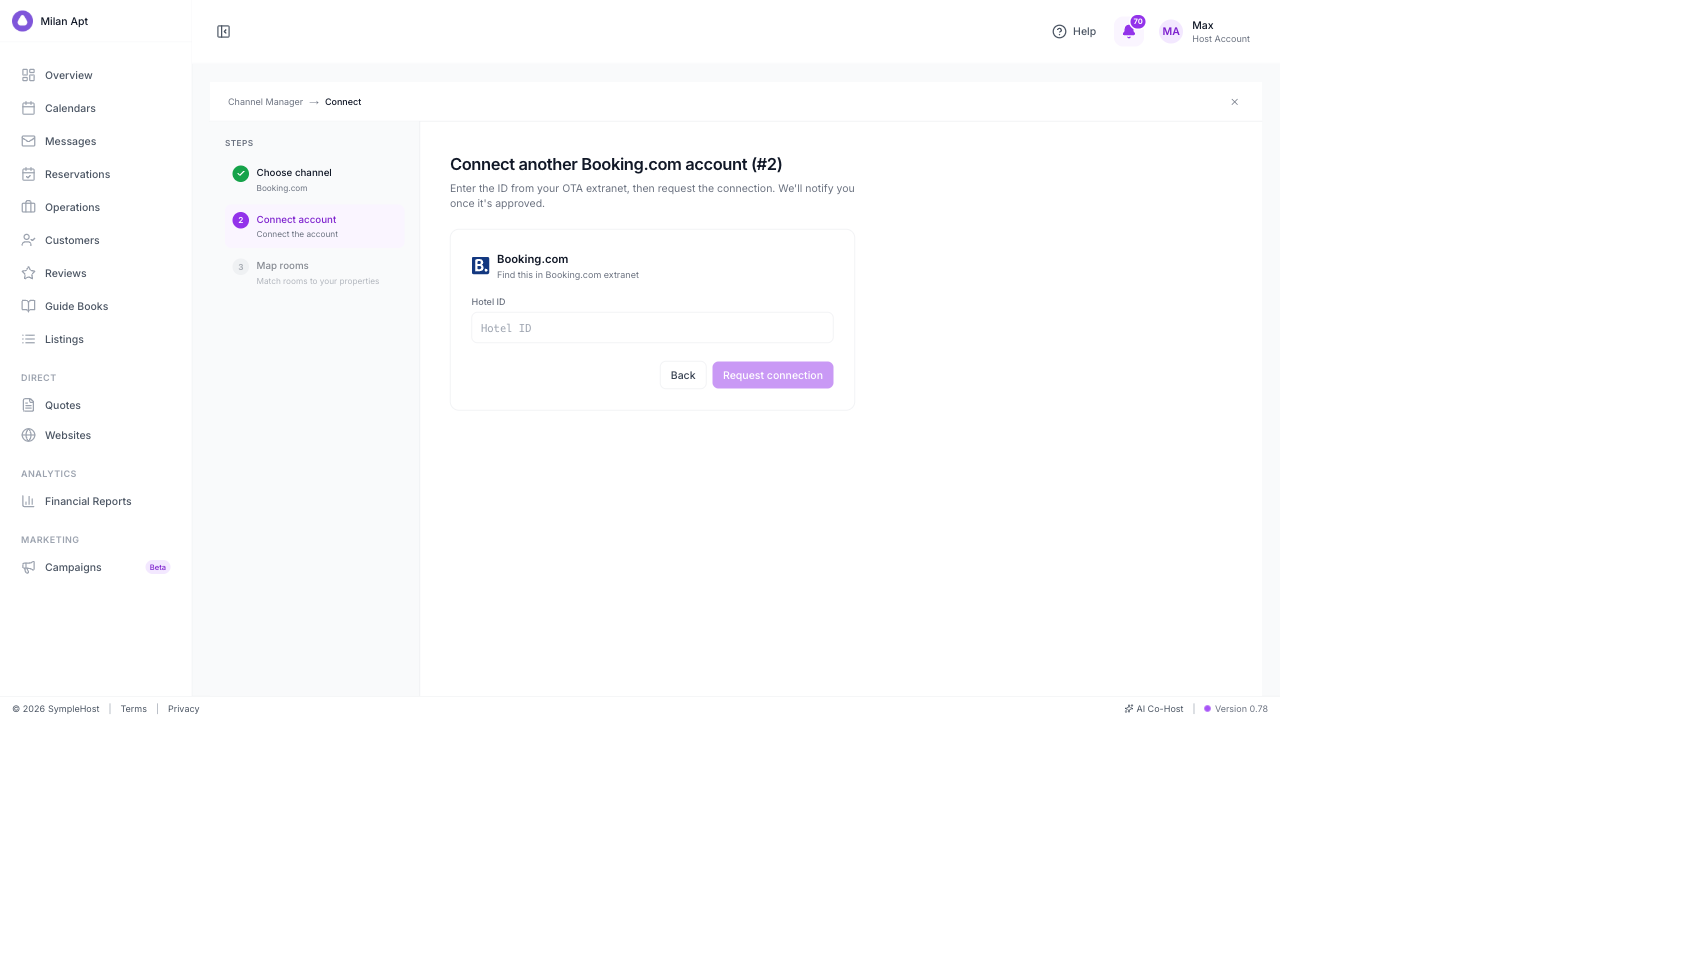Viewport: 1707px width, 960px height.
Task: Open Guide Books in sidebar
Action: pyautogui.click(x=76, y=306)
